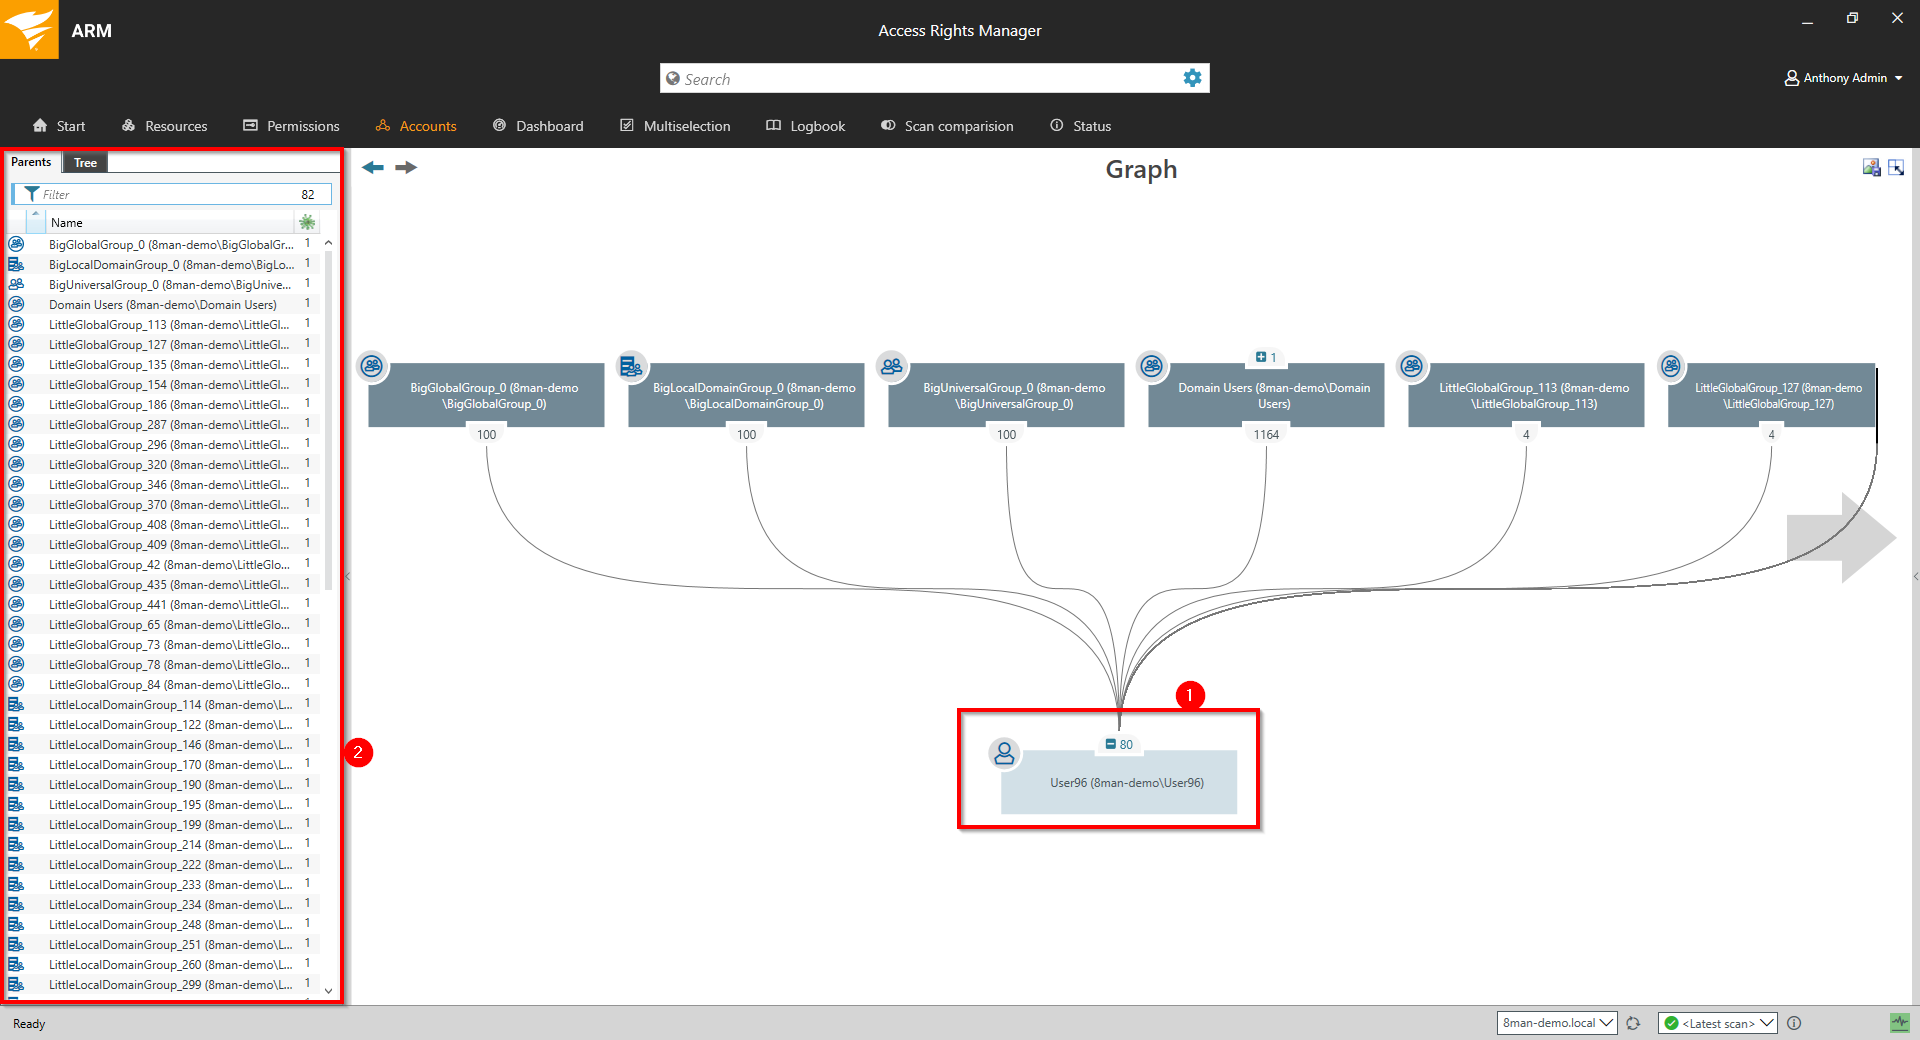Select the BigGlobalGroup_0 node in graph
Screen dimensions: 1920x1040
click(487, 396)
